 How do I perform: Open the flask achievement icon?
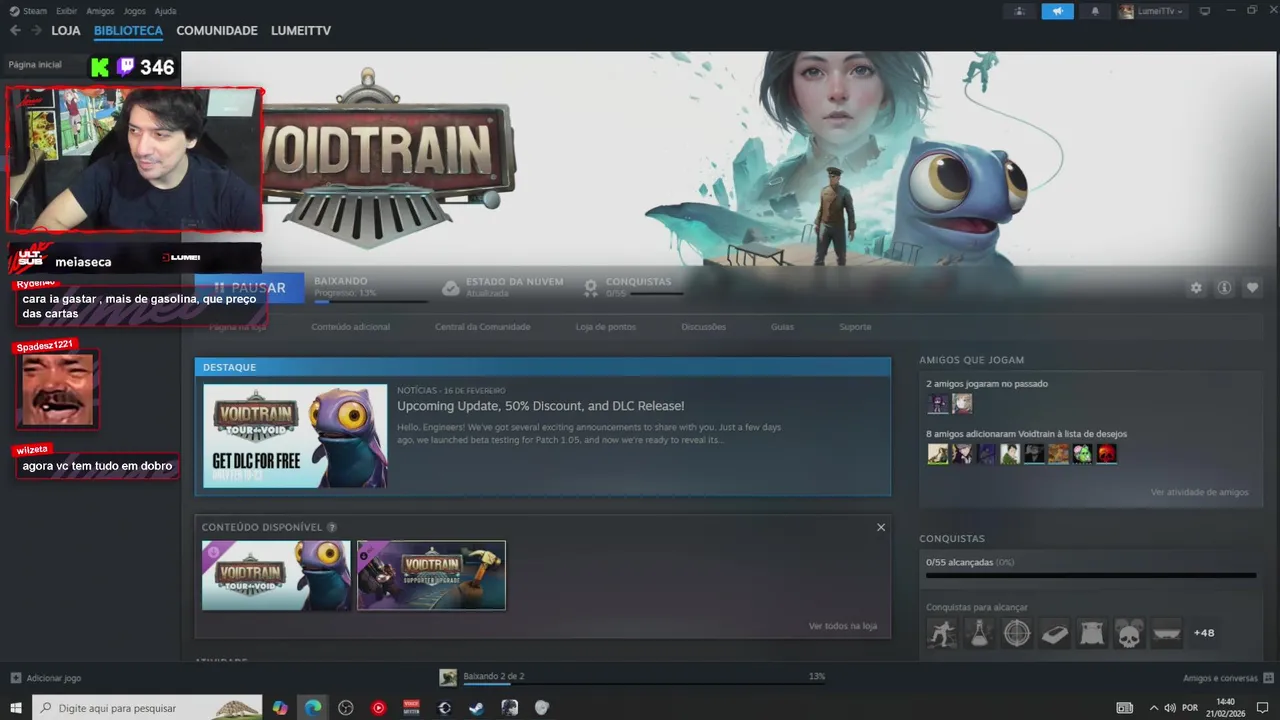(x=979, y=633)
